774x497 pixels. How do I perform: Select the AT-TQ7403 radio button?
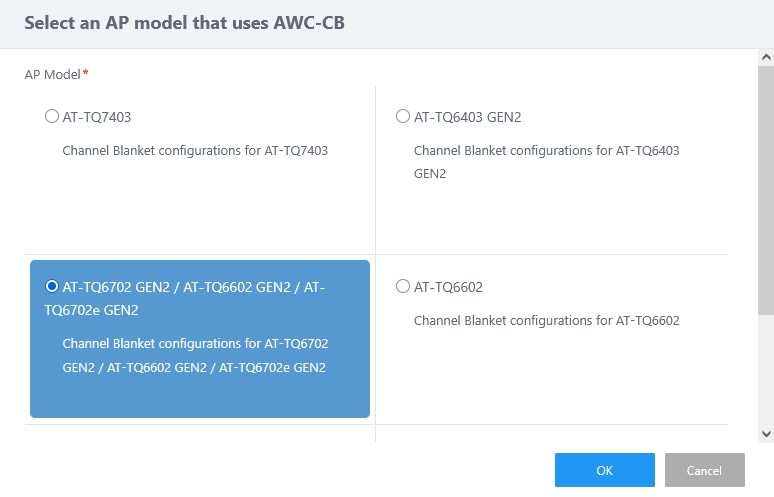pyautogui.click(x=52, y=117)
